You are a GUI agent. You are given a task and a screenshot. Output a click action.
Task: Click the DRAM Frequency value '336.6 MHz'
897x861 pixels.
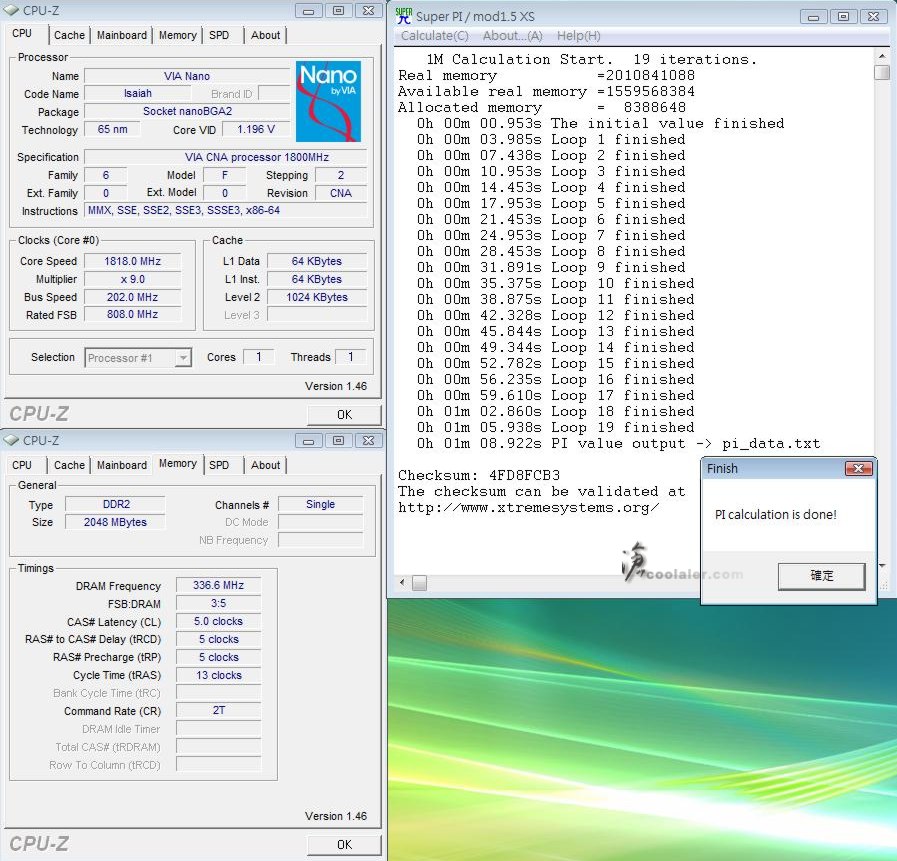tap(219, 585)
